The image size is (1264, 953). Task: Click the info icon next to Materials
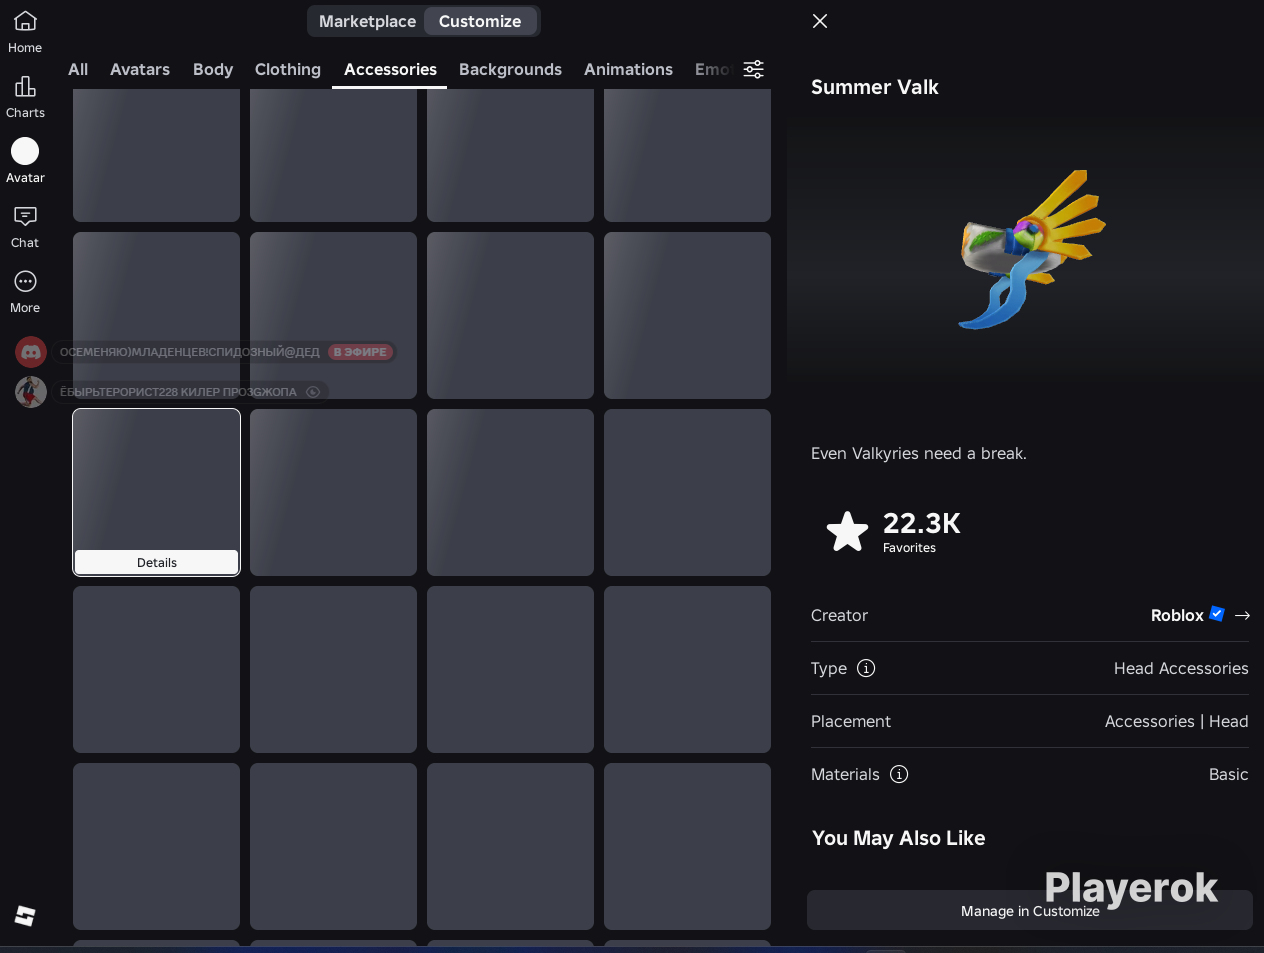[899, 774]
